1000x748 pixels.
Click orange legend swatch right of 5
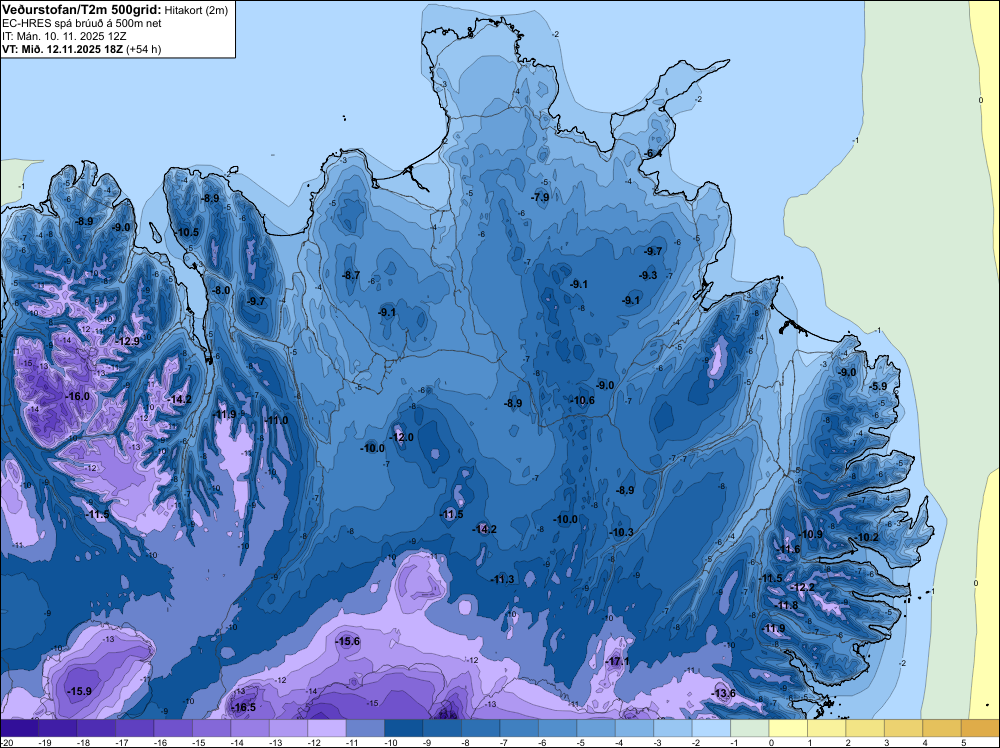click(x=980, y=728)
